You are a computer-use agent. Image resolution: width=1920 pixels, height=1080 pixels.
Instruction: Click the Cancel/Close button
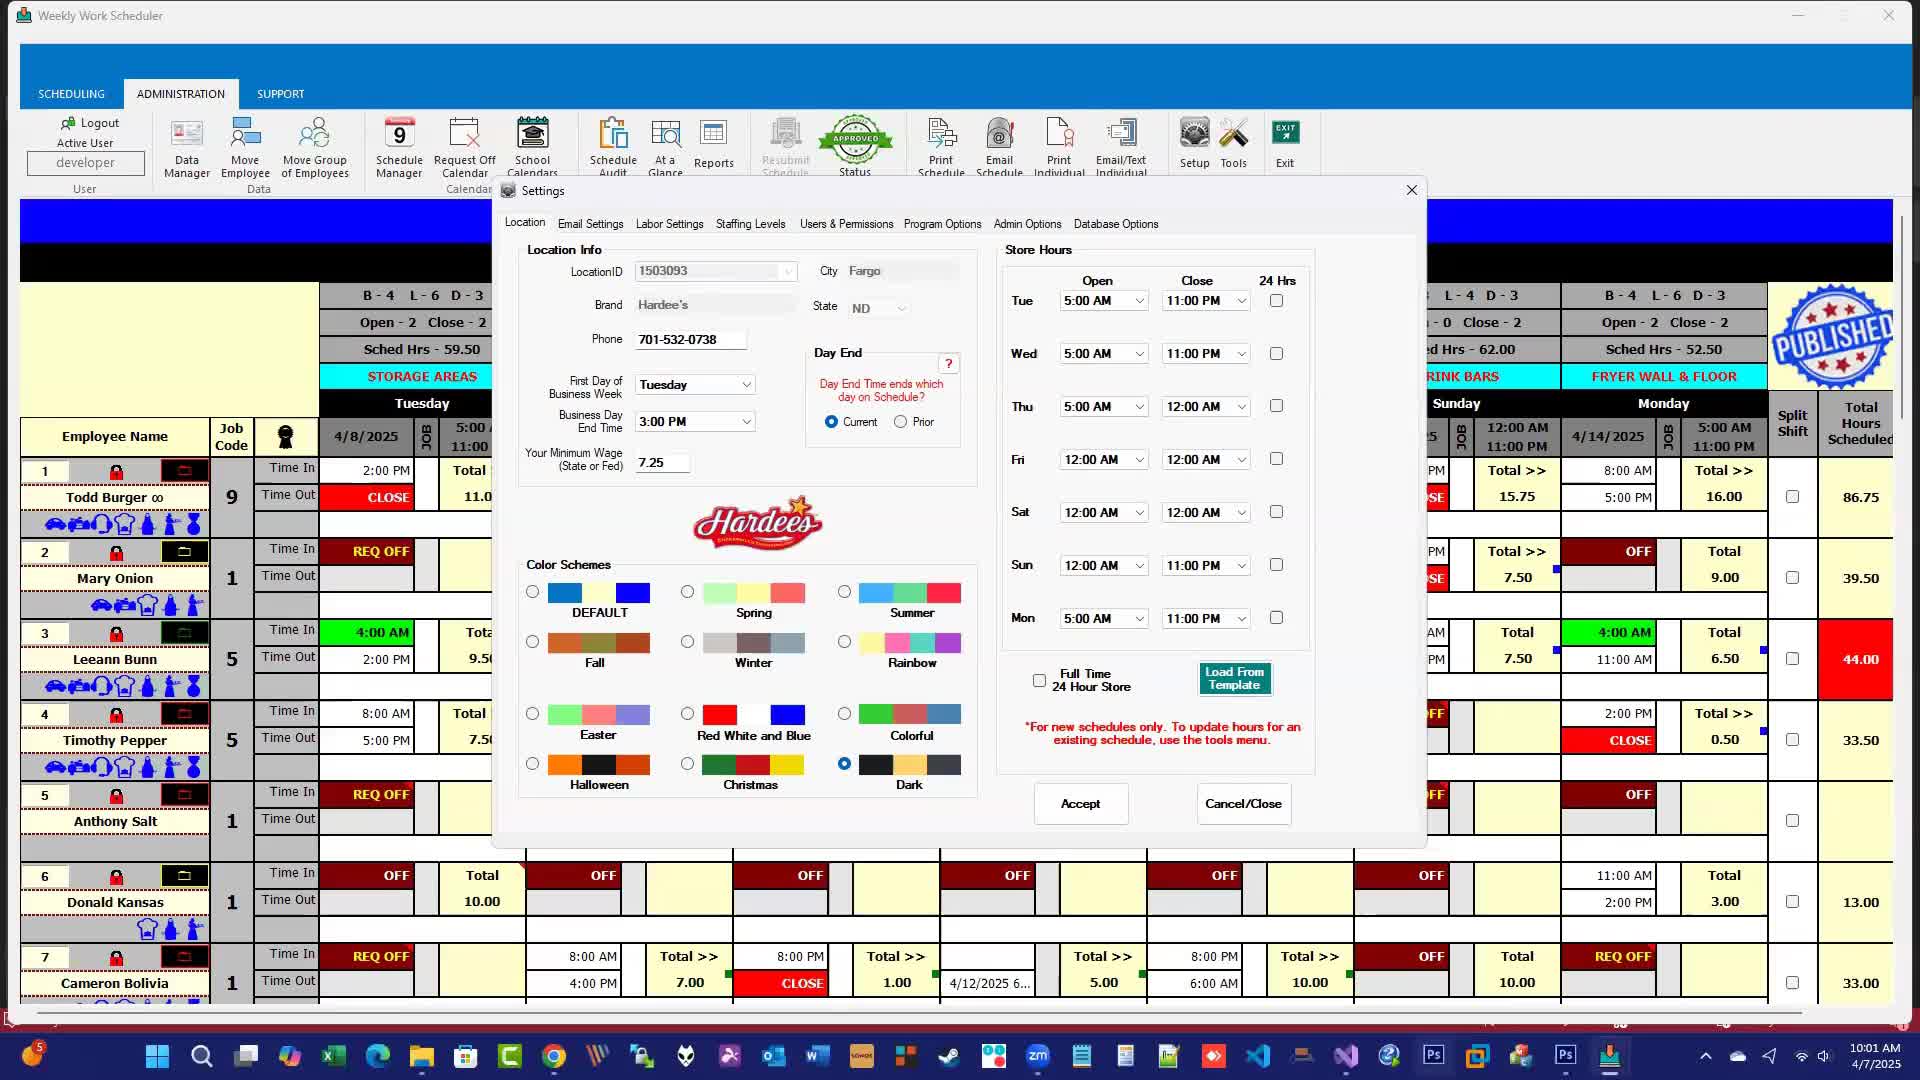(x=1243, y=804)
